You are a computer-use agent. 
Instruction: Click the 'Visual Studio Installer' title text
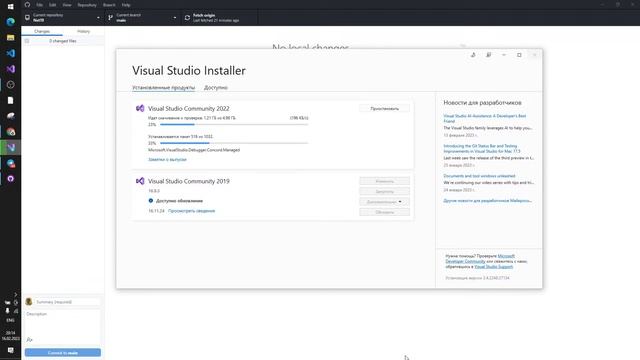tap(189, 70)
